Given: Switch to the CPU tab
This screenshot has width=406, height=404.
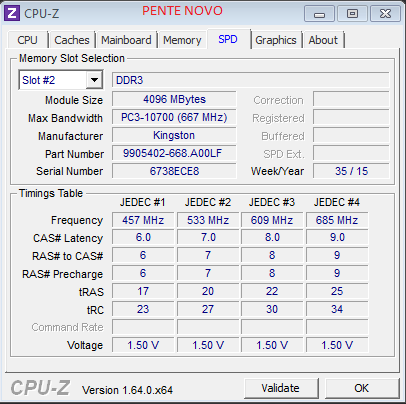Looking at the screenshot, I should pyautogui.click(x=27, y=40).
